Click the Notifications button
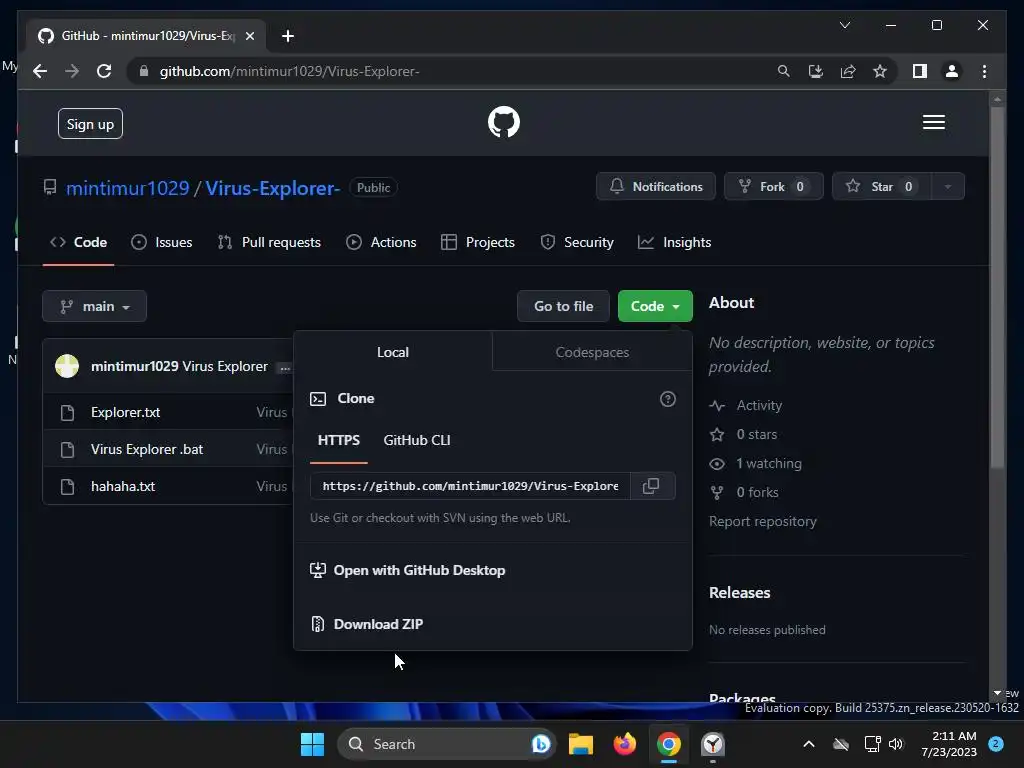This screenshot has height=768, width=1024. [x=656, y=187]
